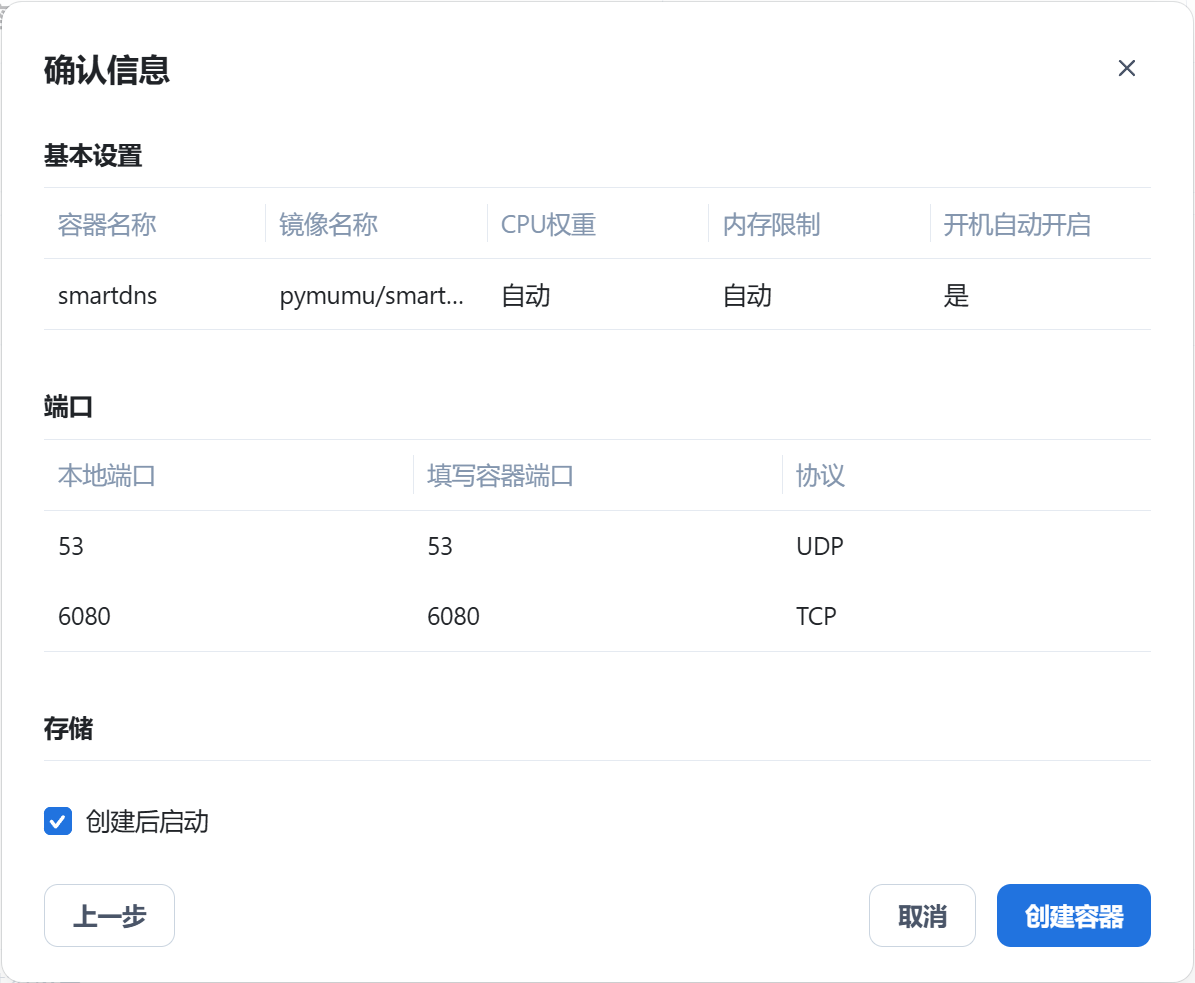The height and width of the screenshot is (983, 1195).
Task: Click the 创建容器 button
Action: click(x=1073, y=916)
